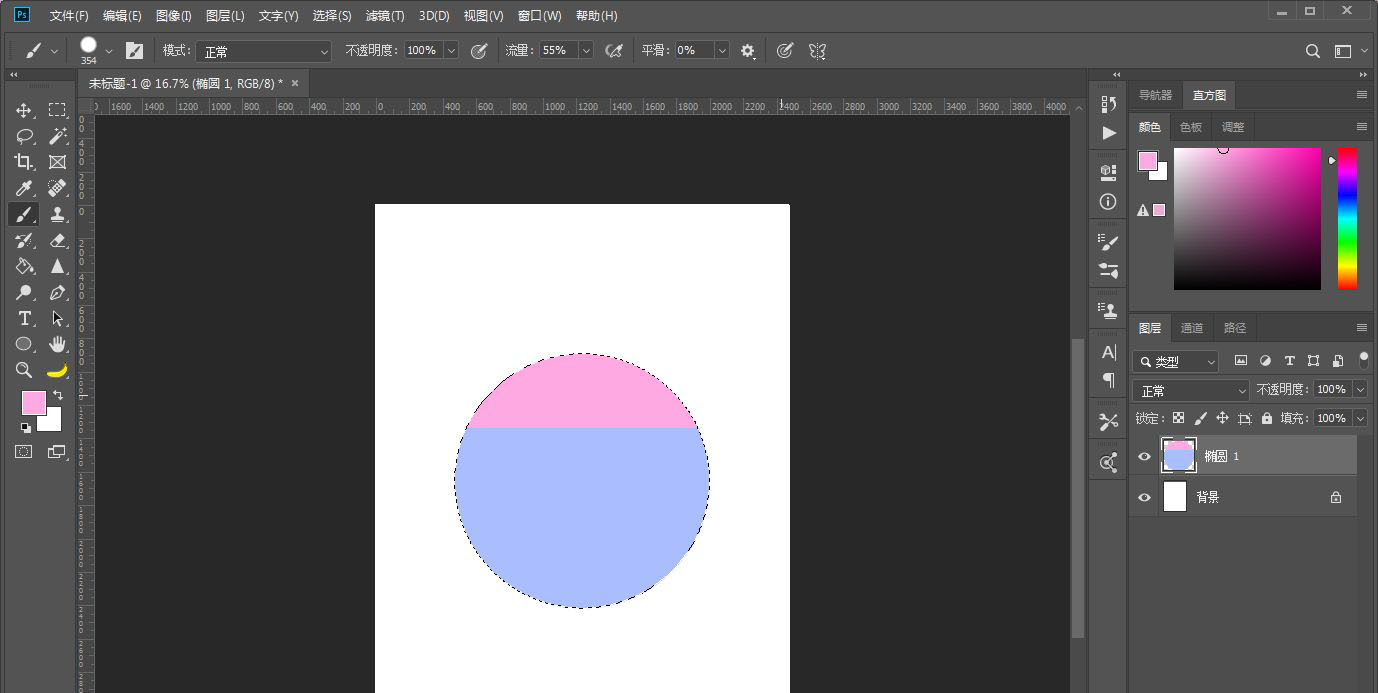Open the 调整 tab
The width and height of the screenshot is (1378, 693).
(x=1233, y=127)
